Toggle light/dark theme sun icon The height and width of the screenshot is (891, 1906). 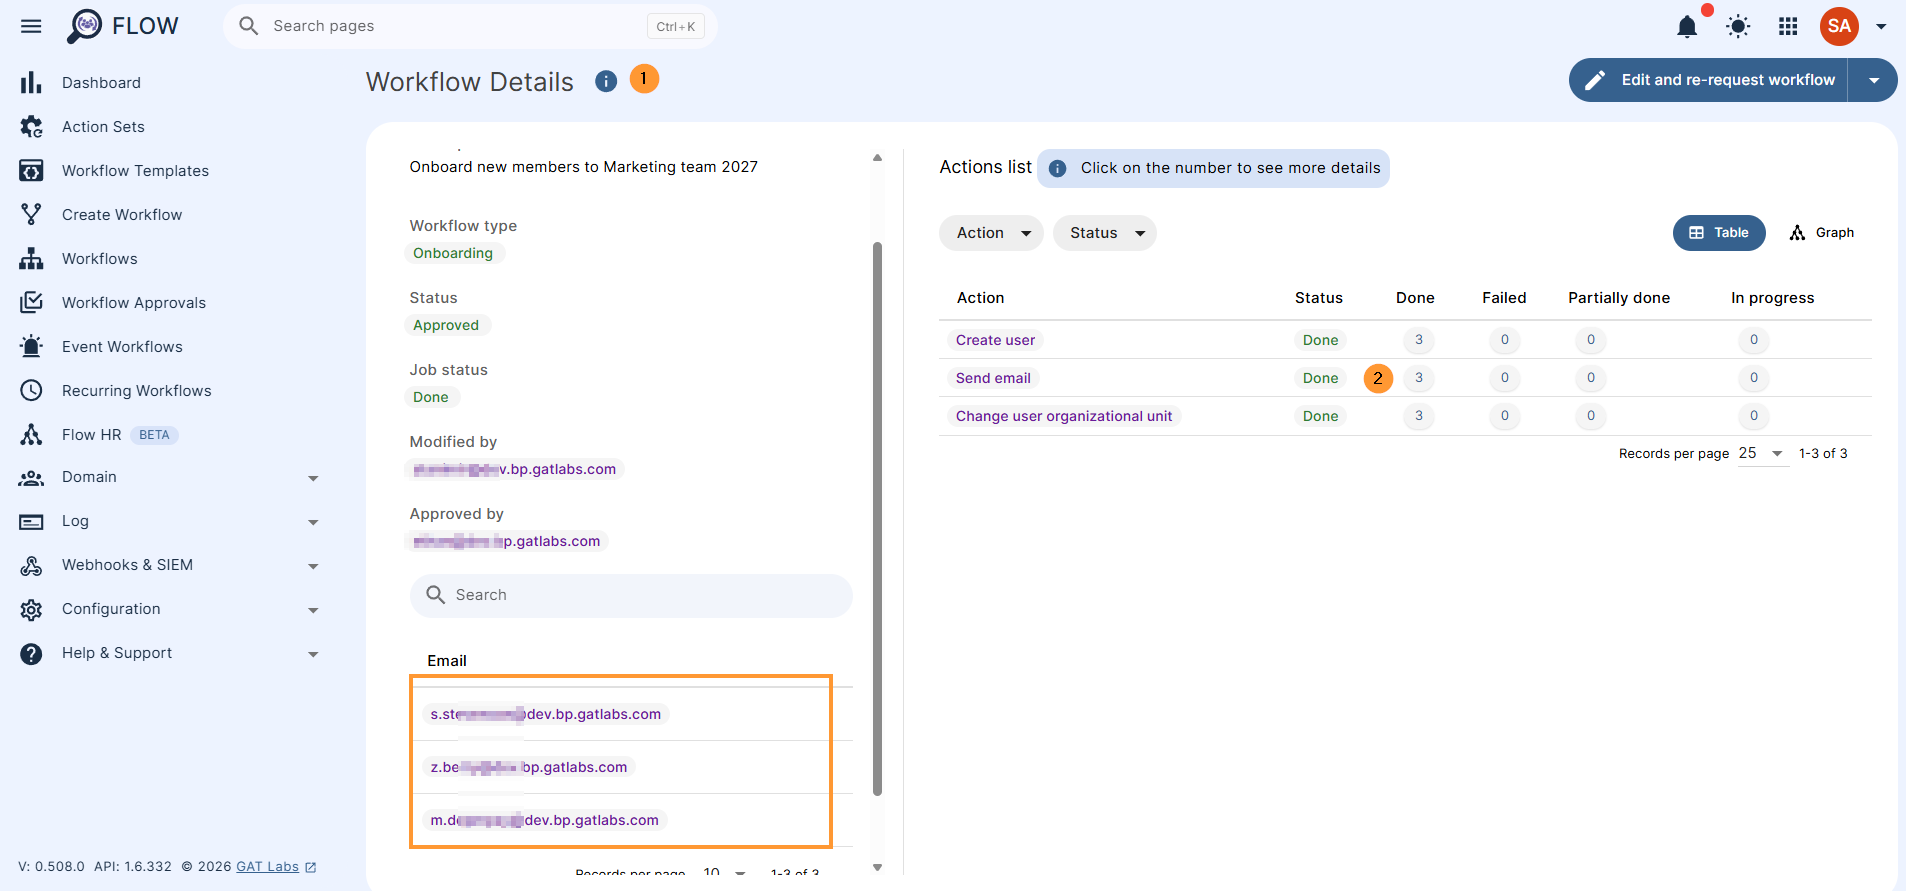[1738, 26]
